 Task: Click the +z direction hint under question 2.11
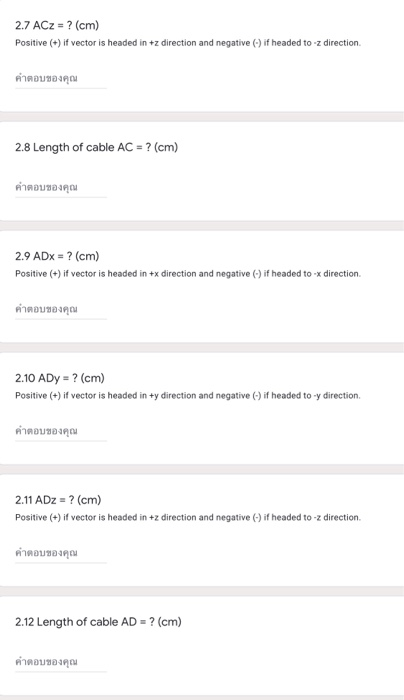pos(188,517)
